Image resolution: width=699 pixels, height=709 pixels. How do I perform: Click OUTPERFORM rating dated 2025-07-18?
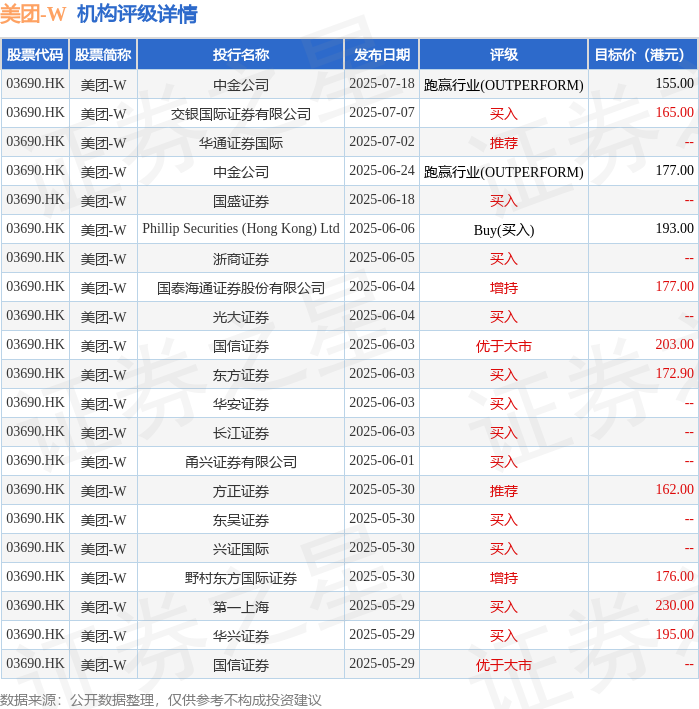click(x=504, y=85)
